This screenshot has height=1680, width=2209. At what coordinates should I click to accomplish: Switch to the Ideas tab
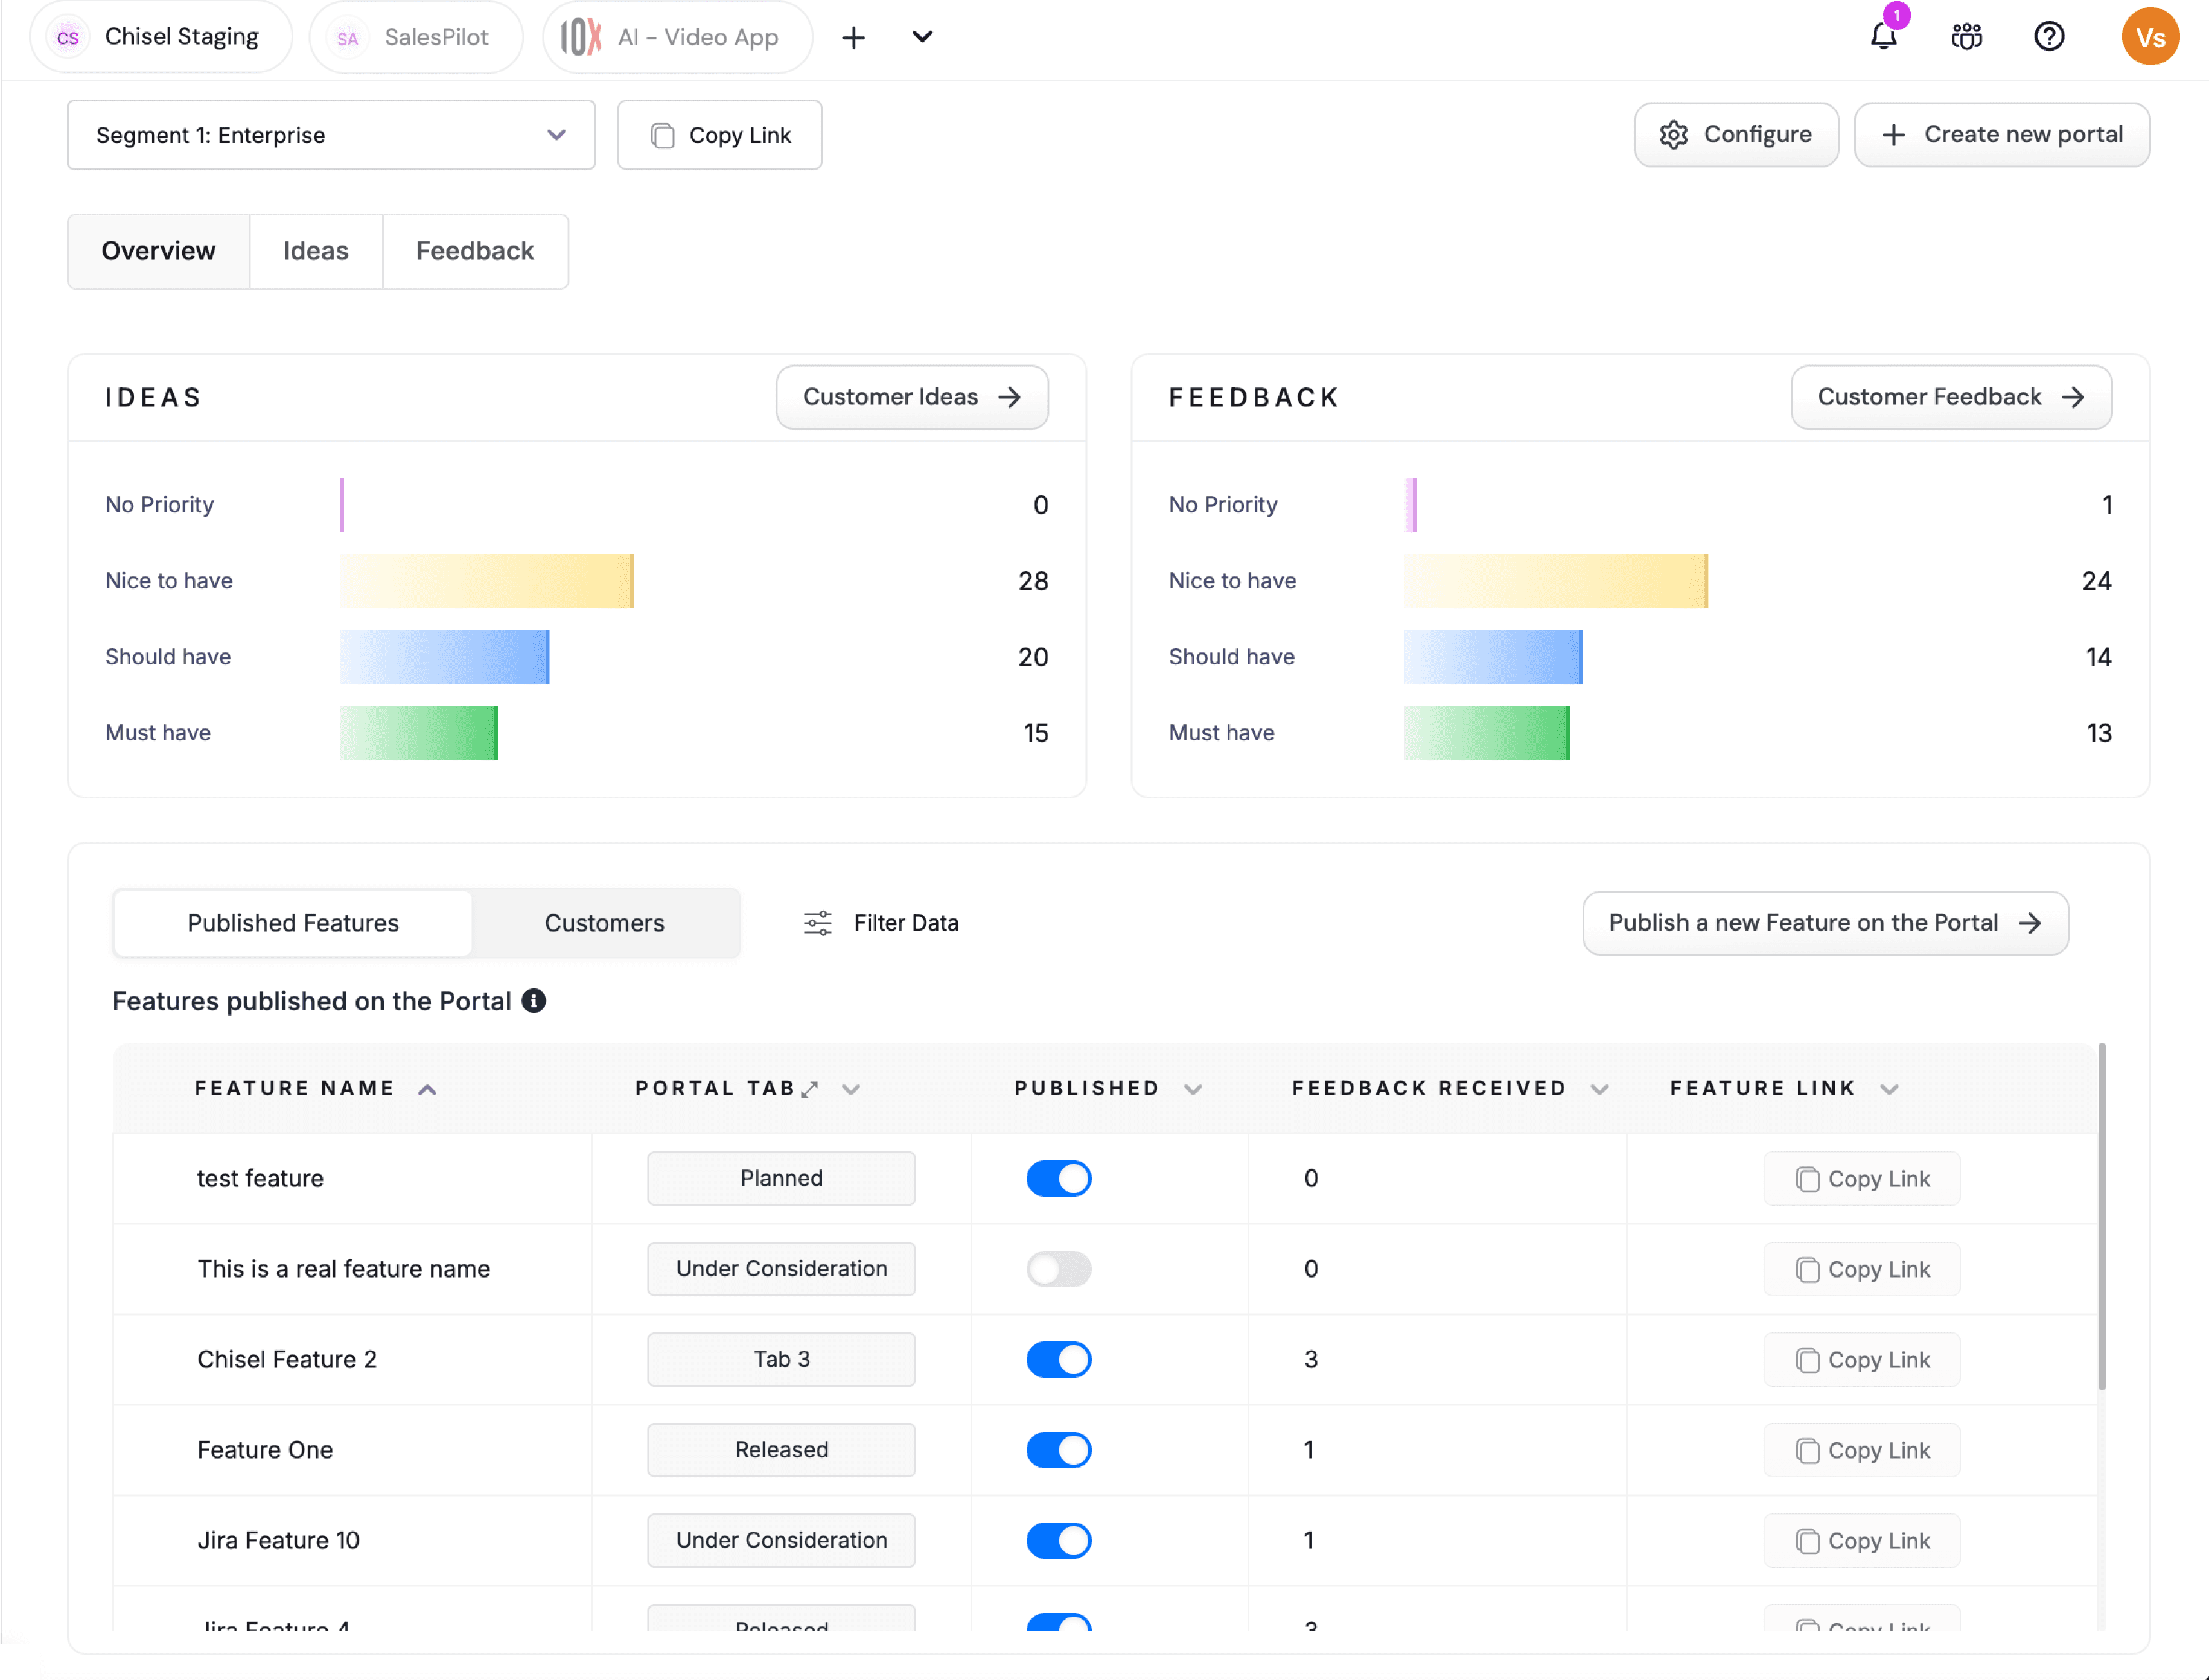[315, 251]
